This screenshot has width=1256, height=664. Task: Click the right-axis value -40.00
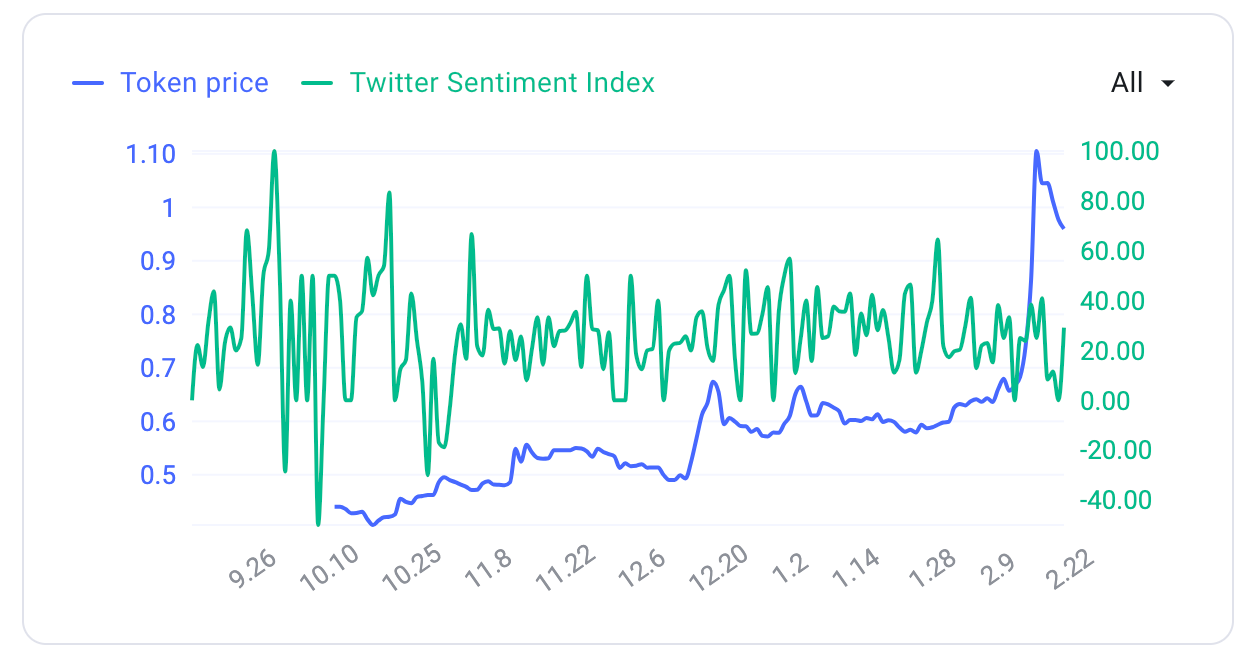1116,499
